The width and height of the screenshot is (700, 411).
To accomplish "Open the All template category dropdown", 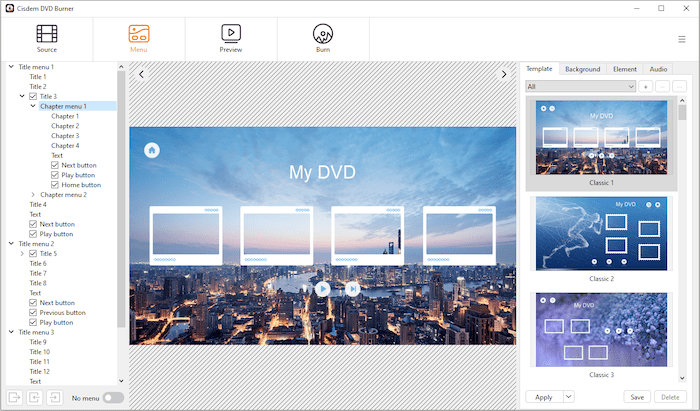I will coord(581,87).
